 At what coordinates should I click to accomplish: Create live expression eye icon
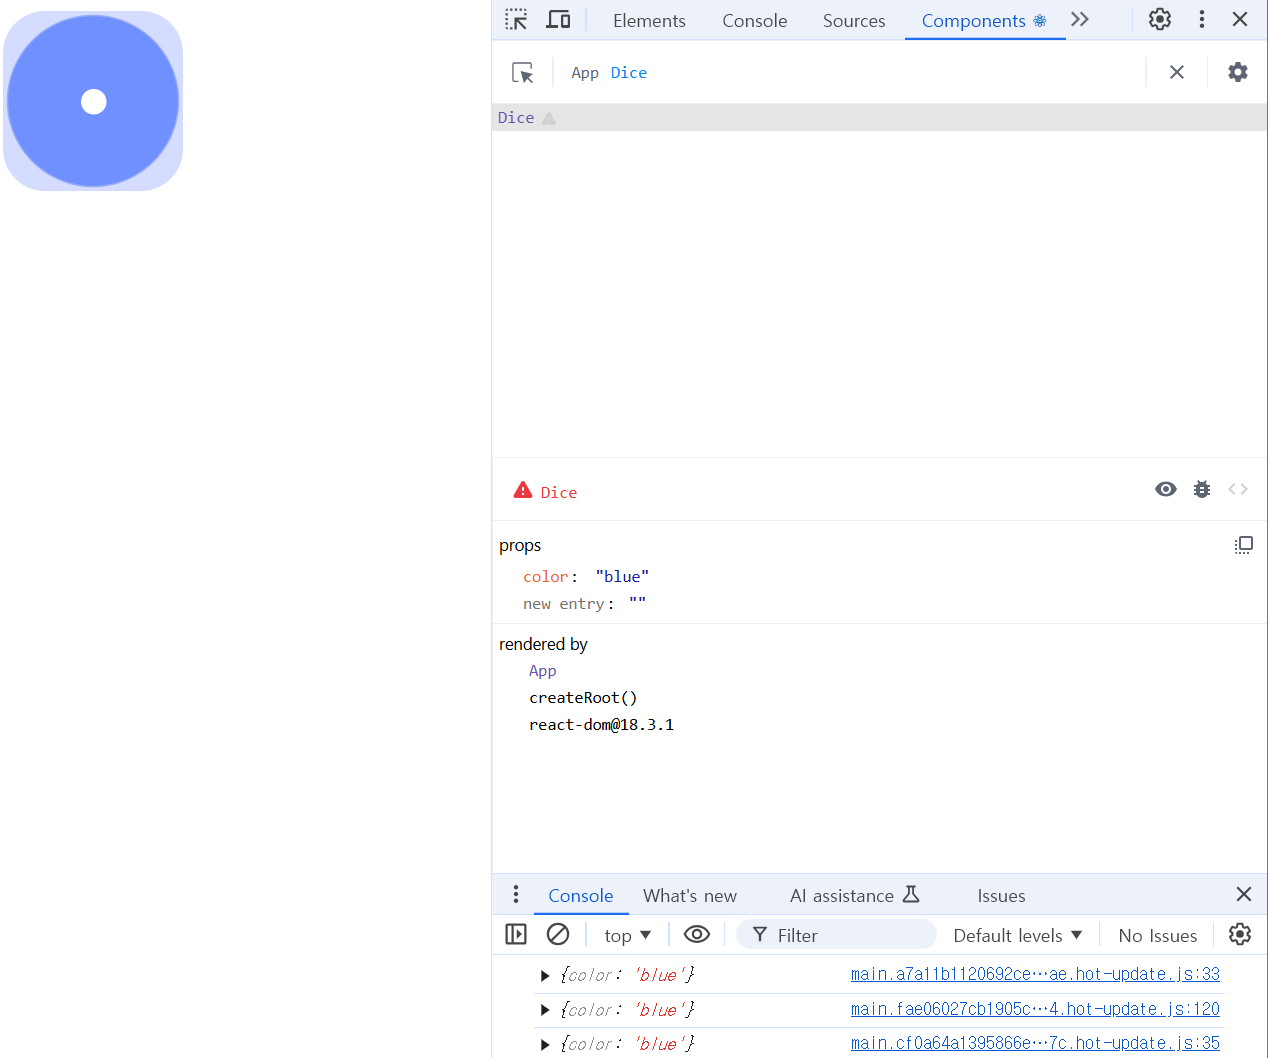click(x=697, y=934)
